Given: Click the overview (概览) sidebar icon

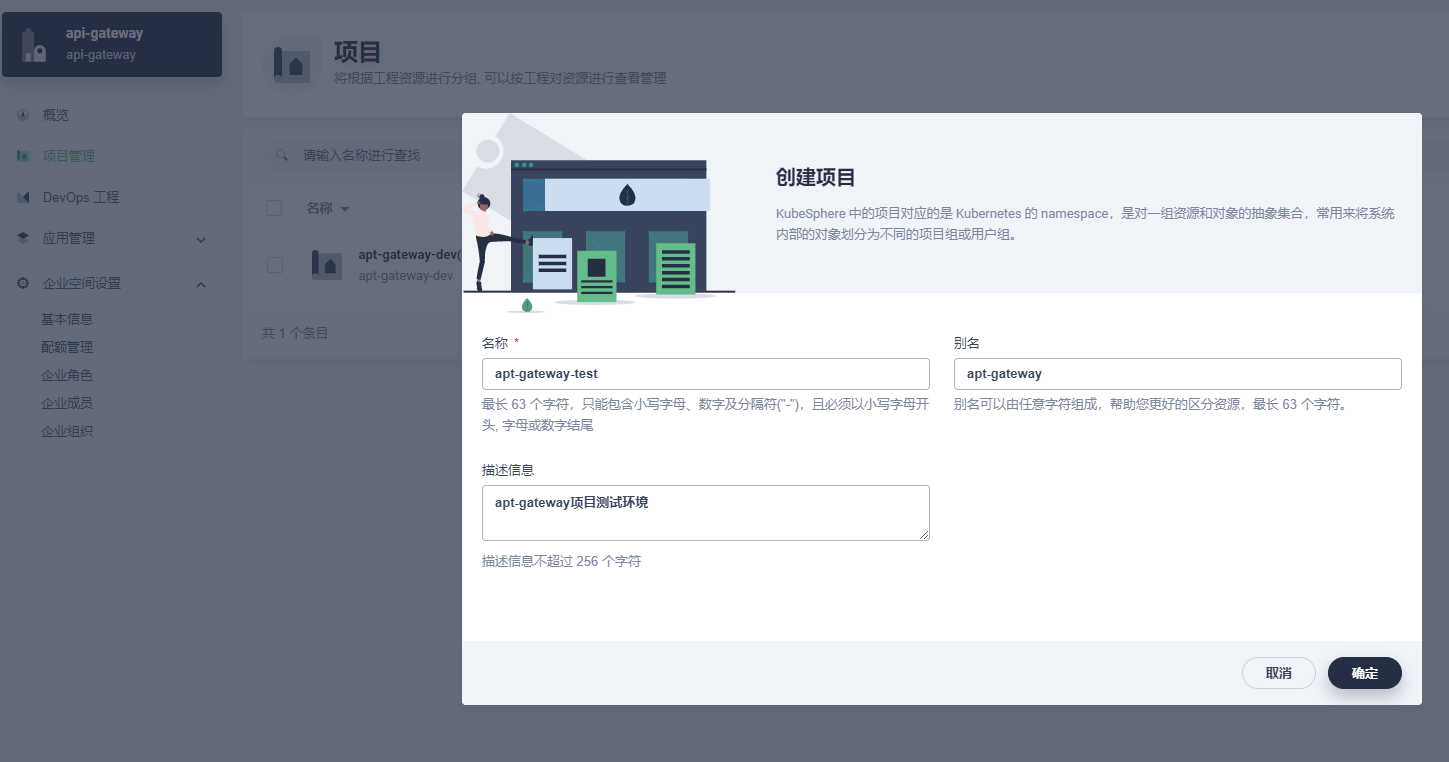Looking at the screenshot, I should (x=23, y=115).
